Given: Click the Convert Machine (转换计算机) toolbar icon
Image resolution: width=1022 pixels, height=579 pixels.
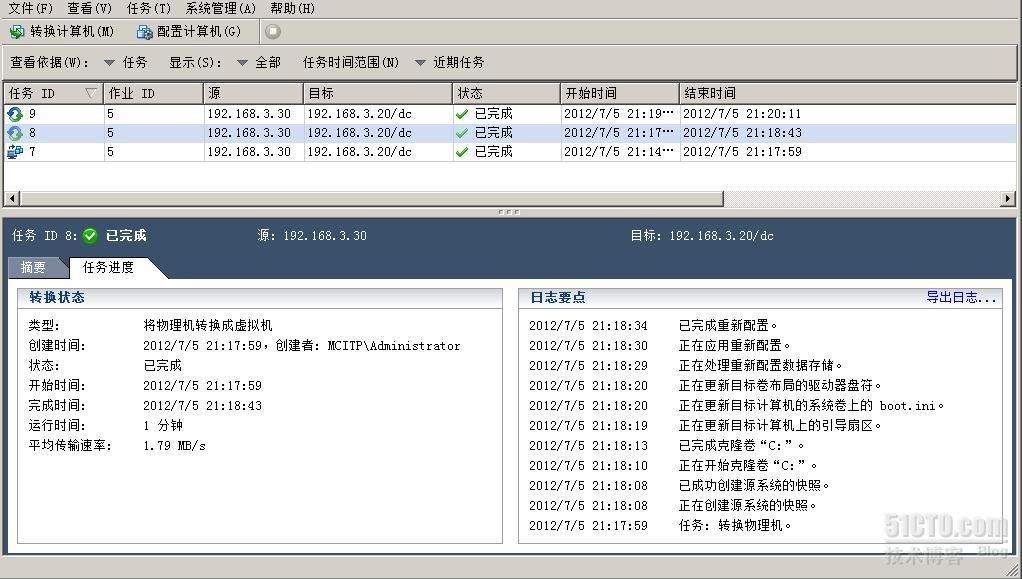Looking at the screenshot, I should click(x=17, y=31).
